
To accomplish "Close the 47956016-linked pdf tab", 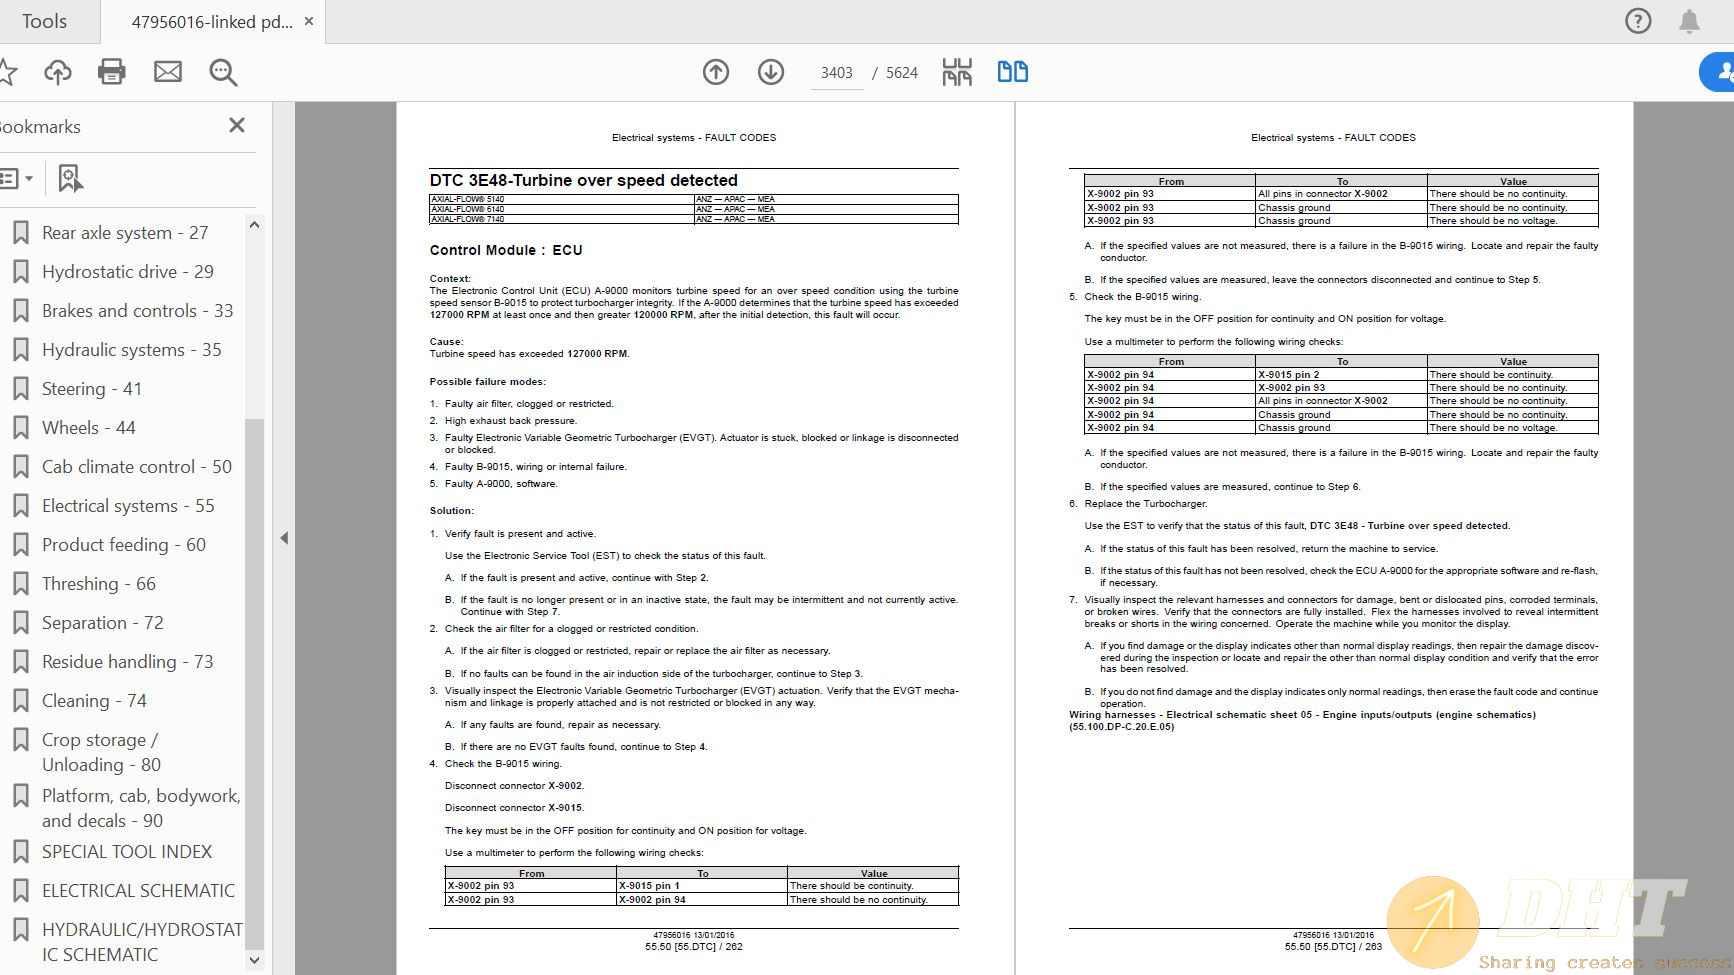I will tap(309, 21).
